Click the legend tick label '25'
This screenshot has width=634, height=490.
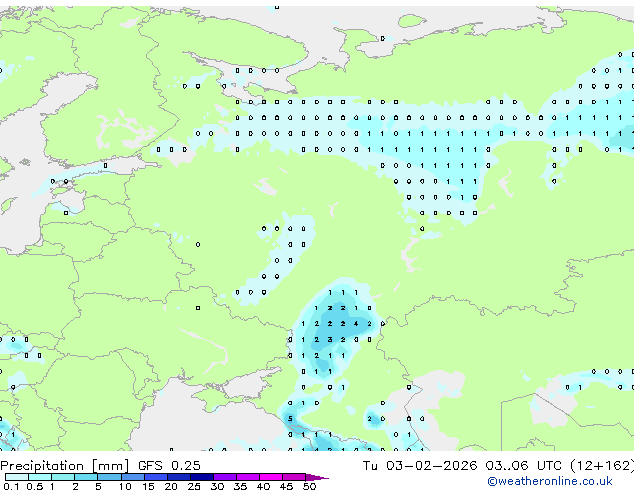click(194, 486)
